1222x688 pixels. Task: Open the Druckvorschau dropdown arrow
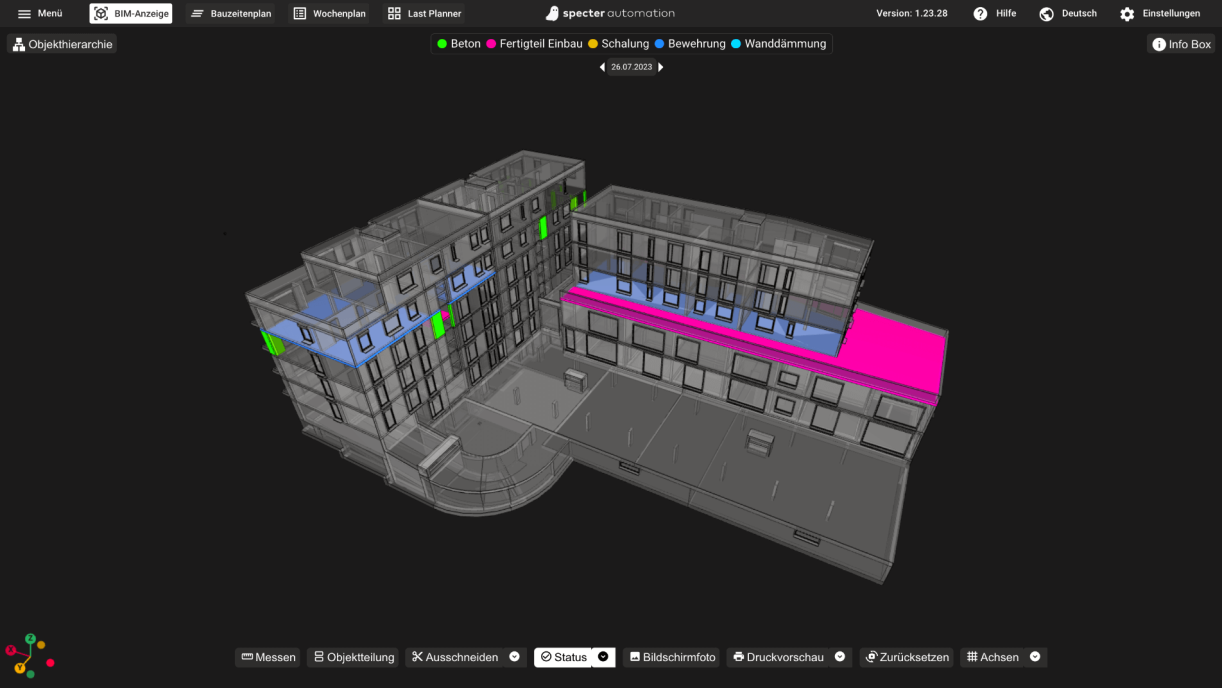pos(840,657)
